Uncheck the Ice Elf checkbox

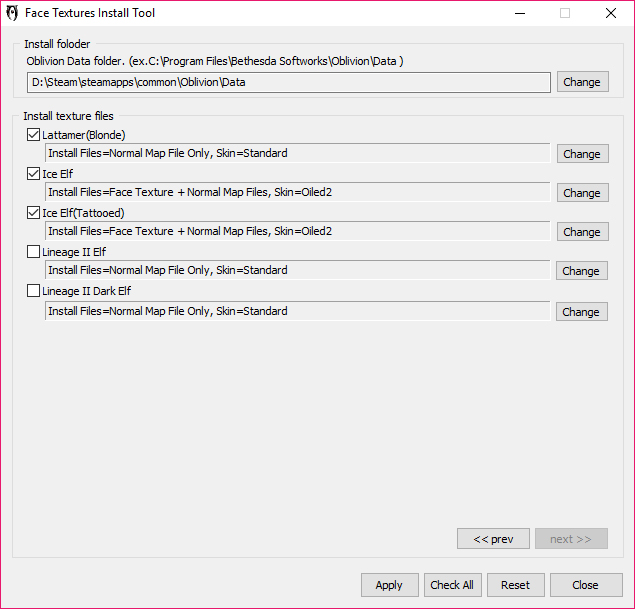point(34,173)
